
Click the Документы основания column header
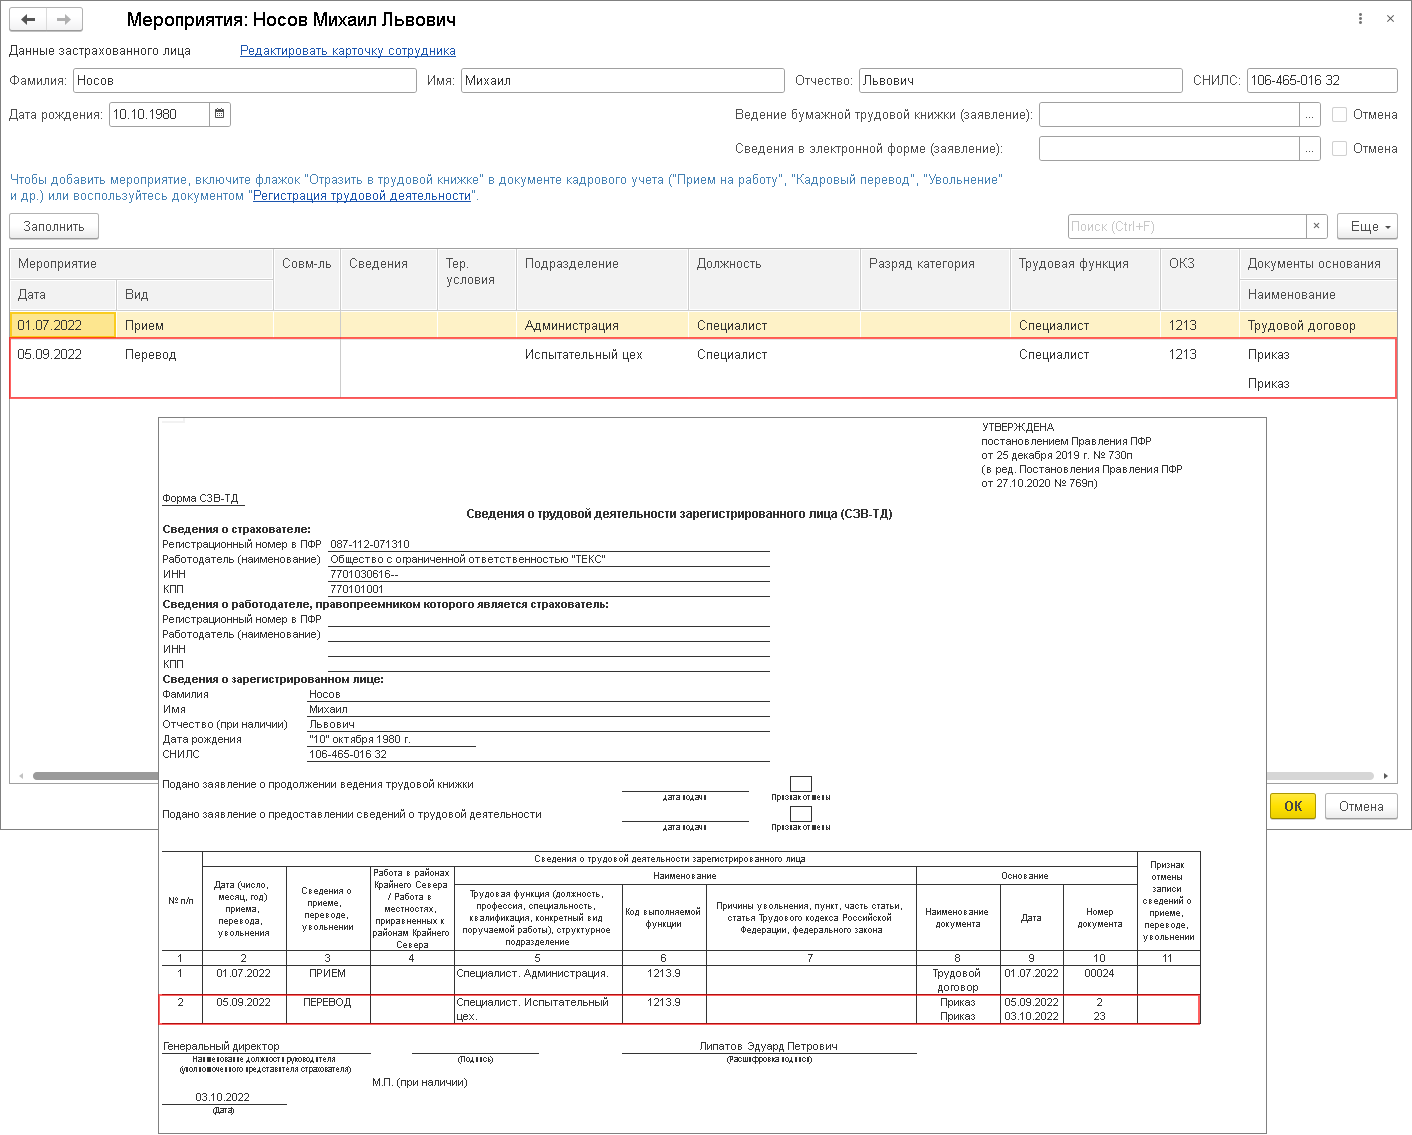click(1318, 264)
